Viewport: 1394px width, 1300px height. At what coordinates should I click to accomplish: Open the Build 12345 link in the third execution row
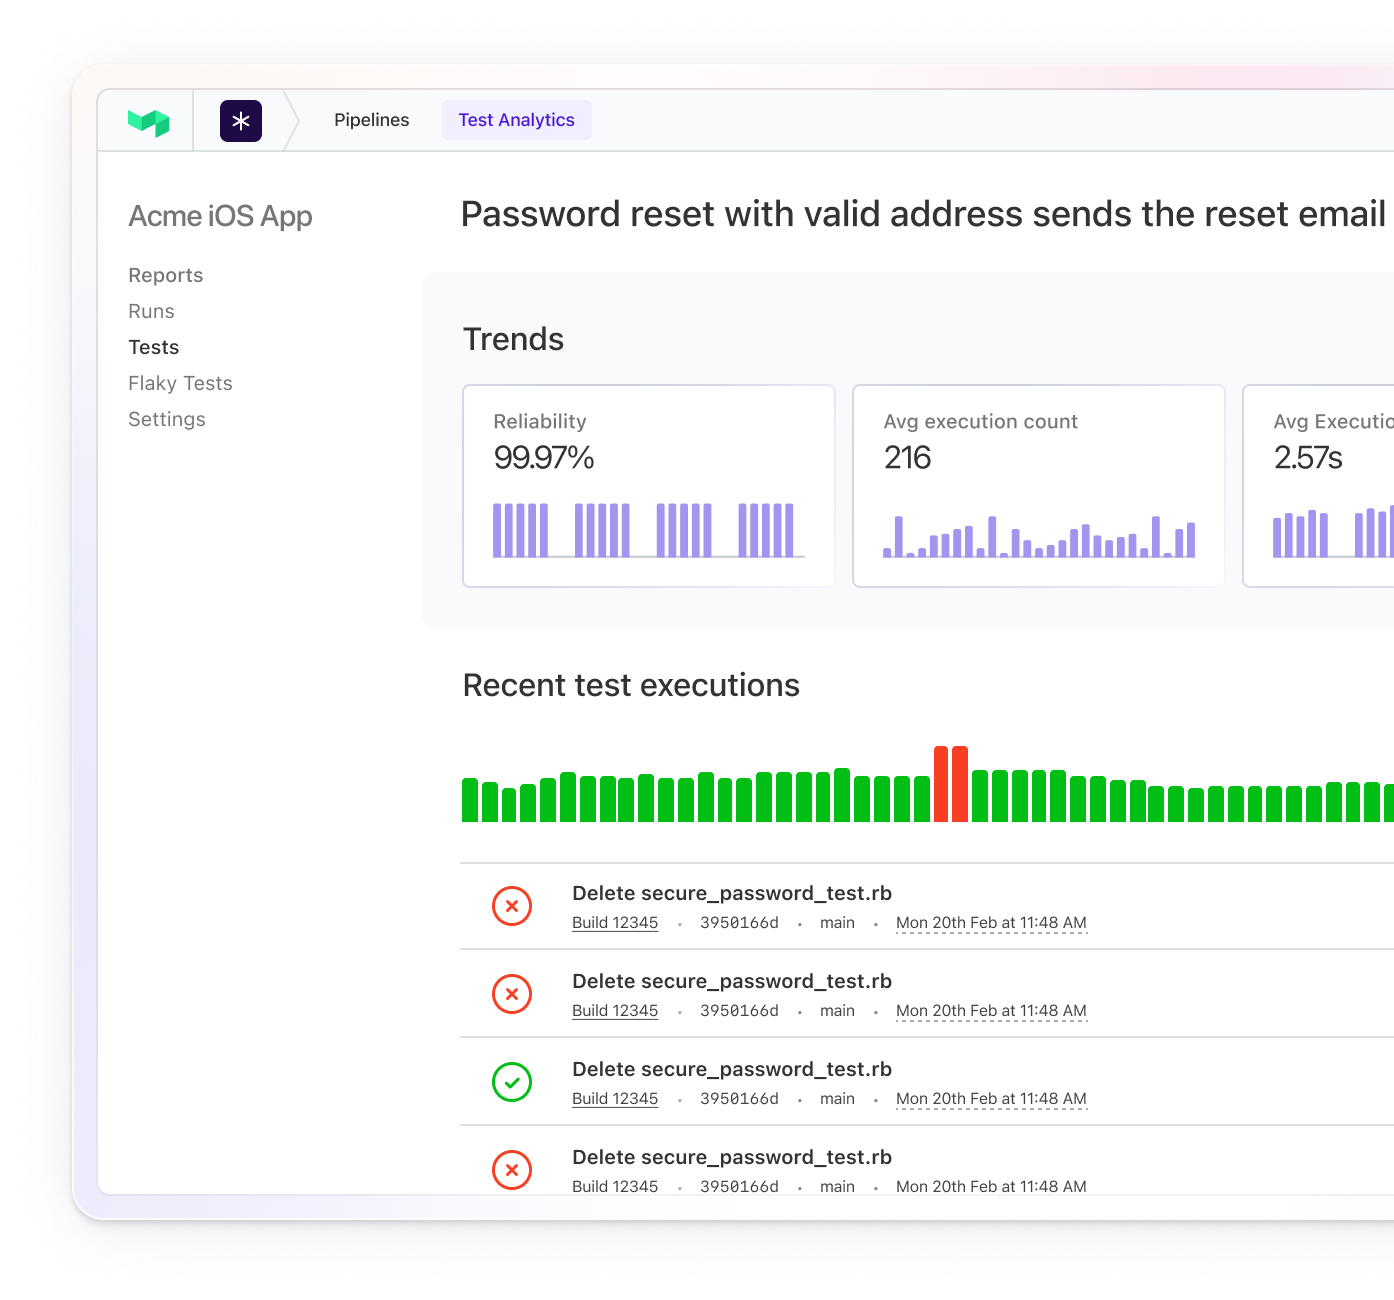pos(615,1099)
